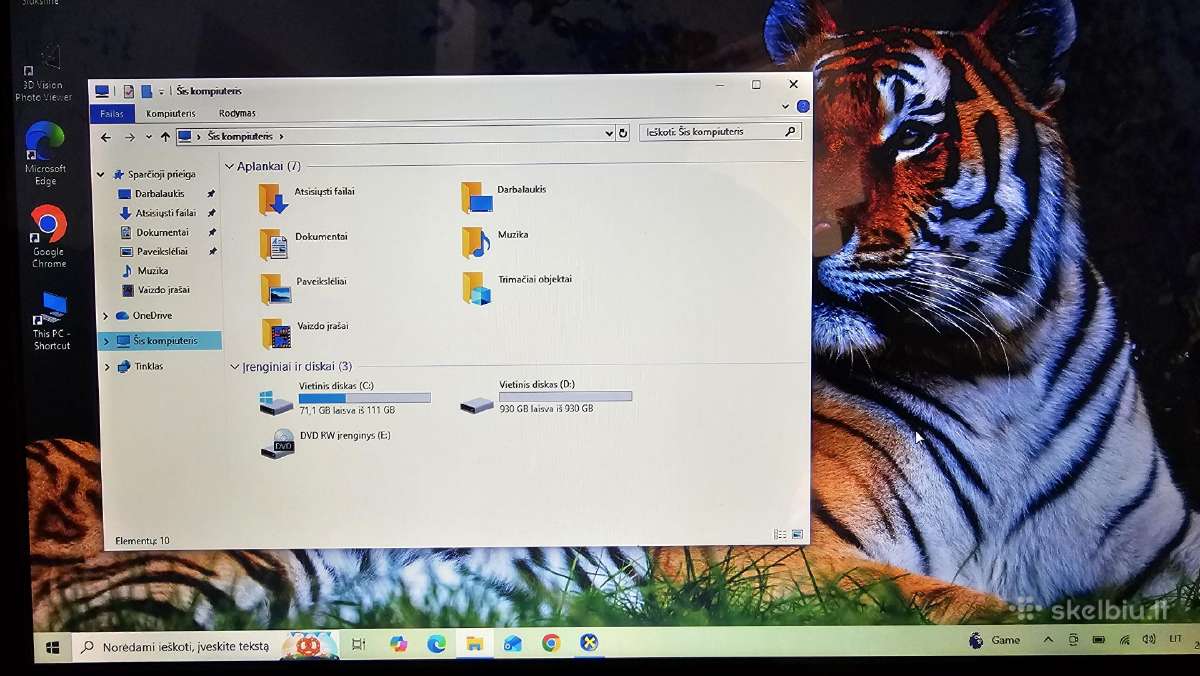Select the Trimačiai objektai folder icon
The image size is (1200, 676).
[x=477, y=288]
